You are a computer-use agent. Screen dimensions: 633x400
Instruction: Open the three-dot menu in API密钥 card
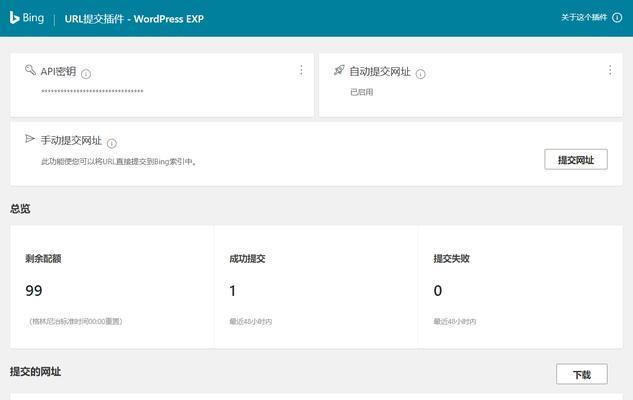(x=301, y=70)
